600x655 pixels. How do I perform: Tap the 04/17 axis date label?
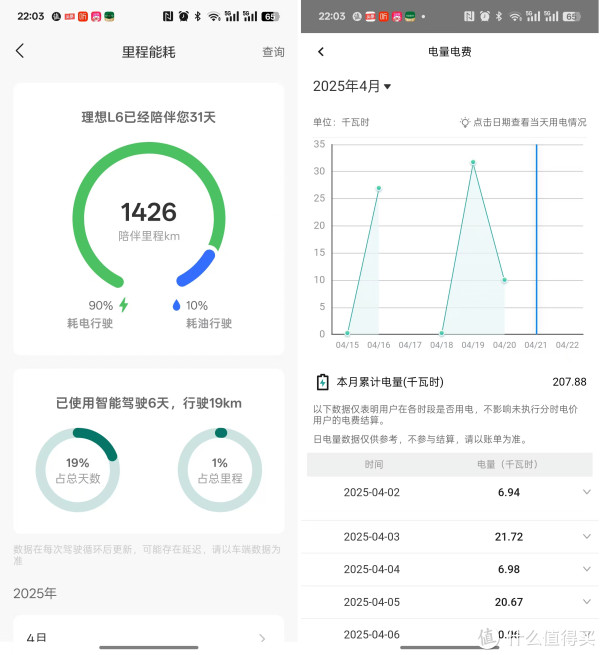pos(410,345)
